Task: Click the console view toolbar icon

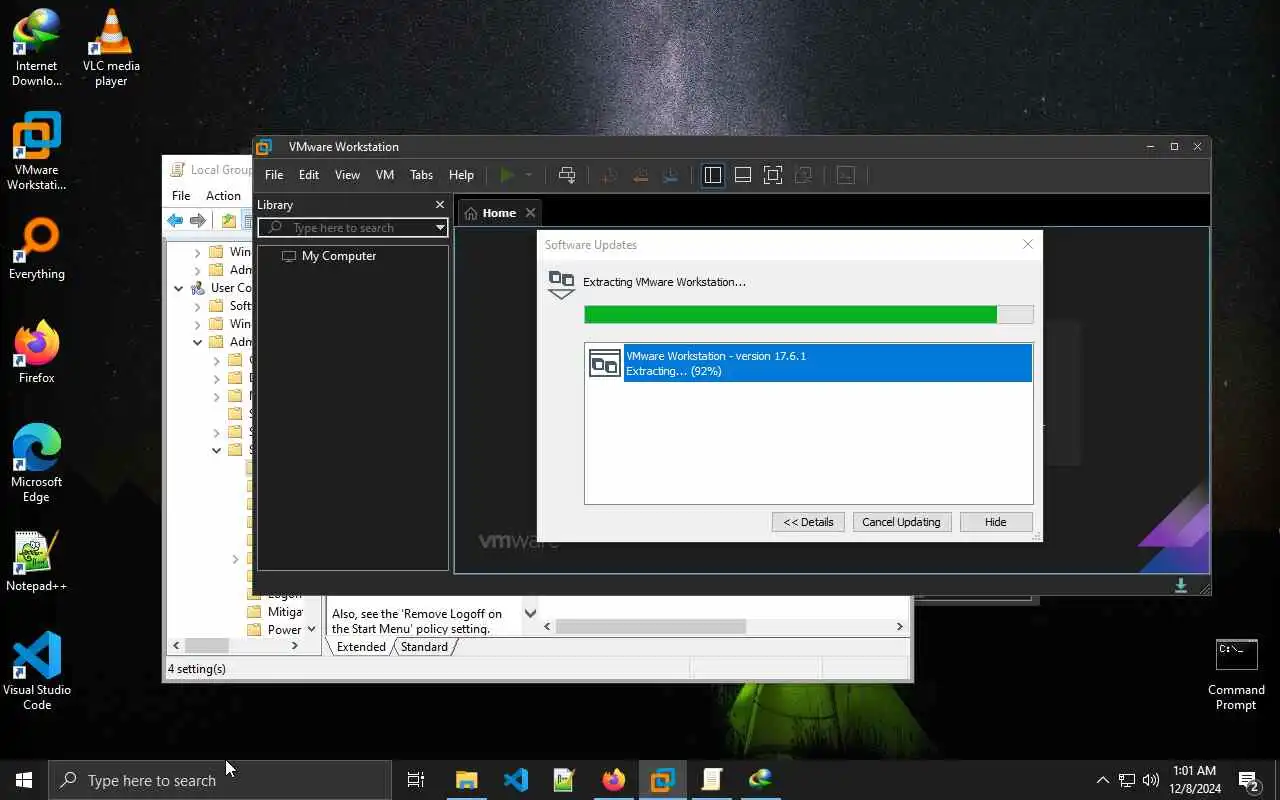Action: tap(845, 175)
